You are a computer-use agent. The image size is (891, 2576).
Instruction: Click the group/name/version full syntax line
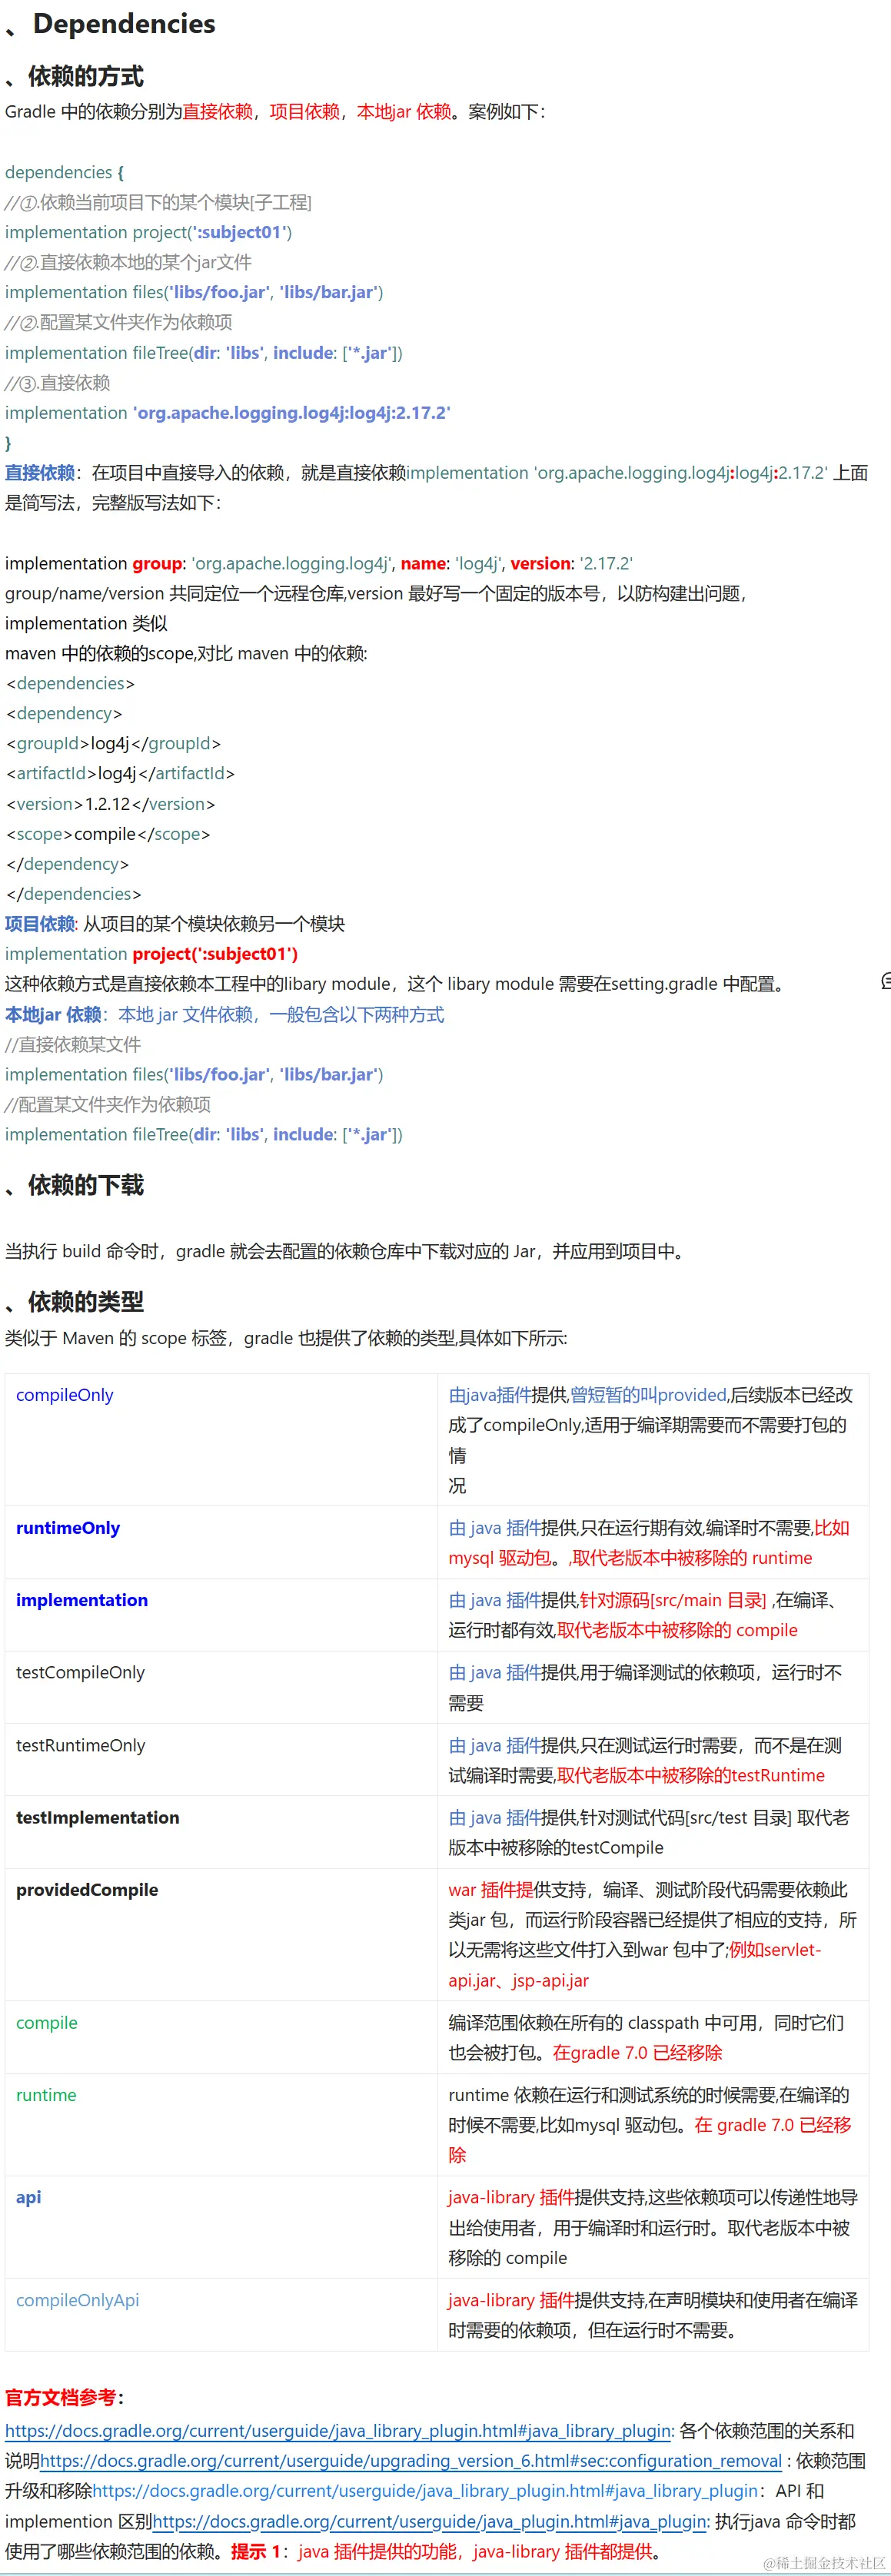(319, 563)
